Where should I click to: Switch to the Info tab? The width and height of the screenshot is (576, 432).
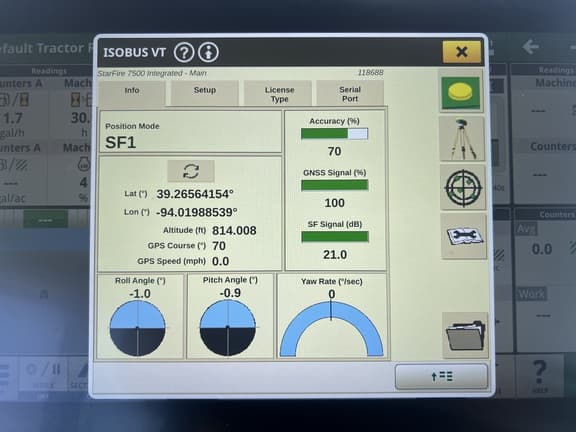click(x=132, y=93)
